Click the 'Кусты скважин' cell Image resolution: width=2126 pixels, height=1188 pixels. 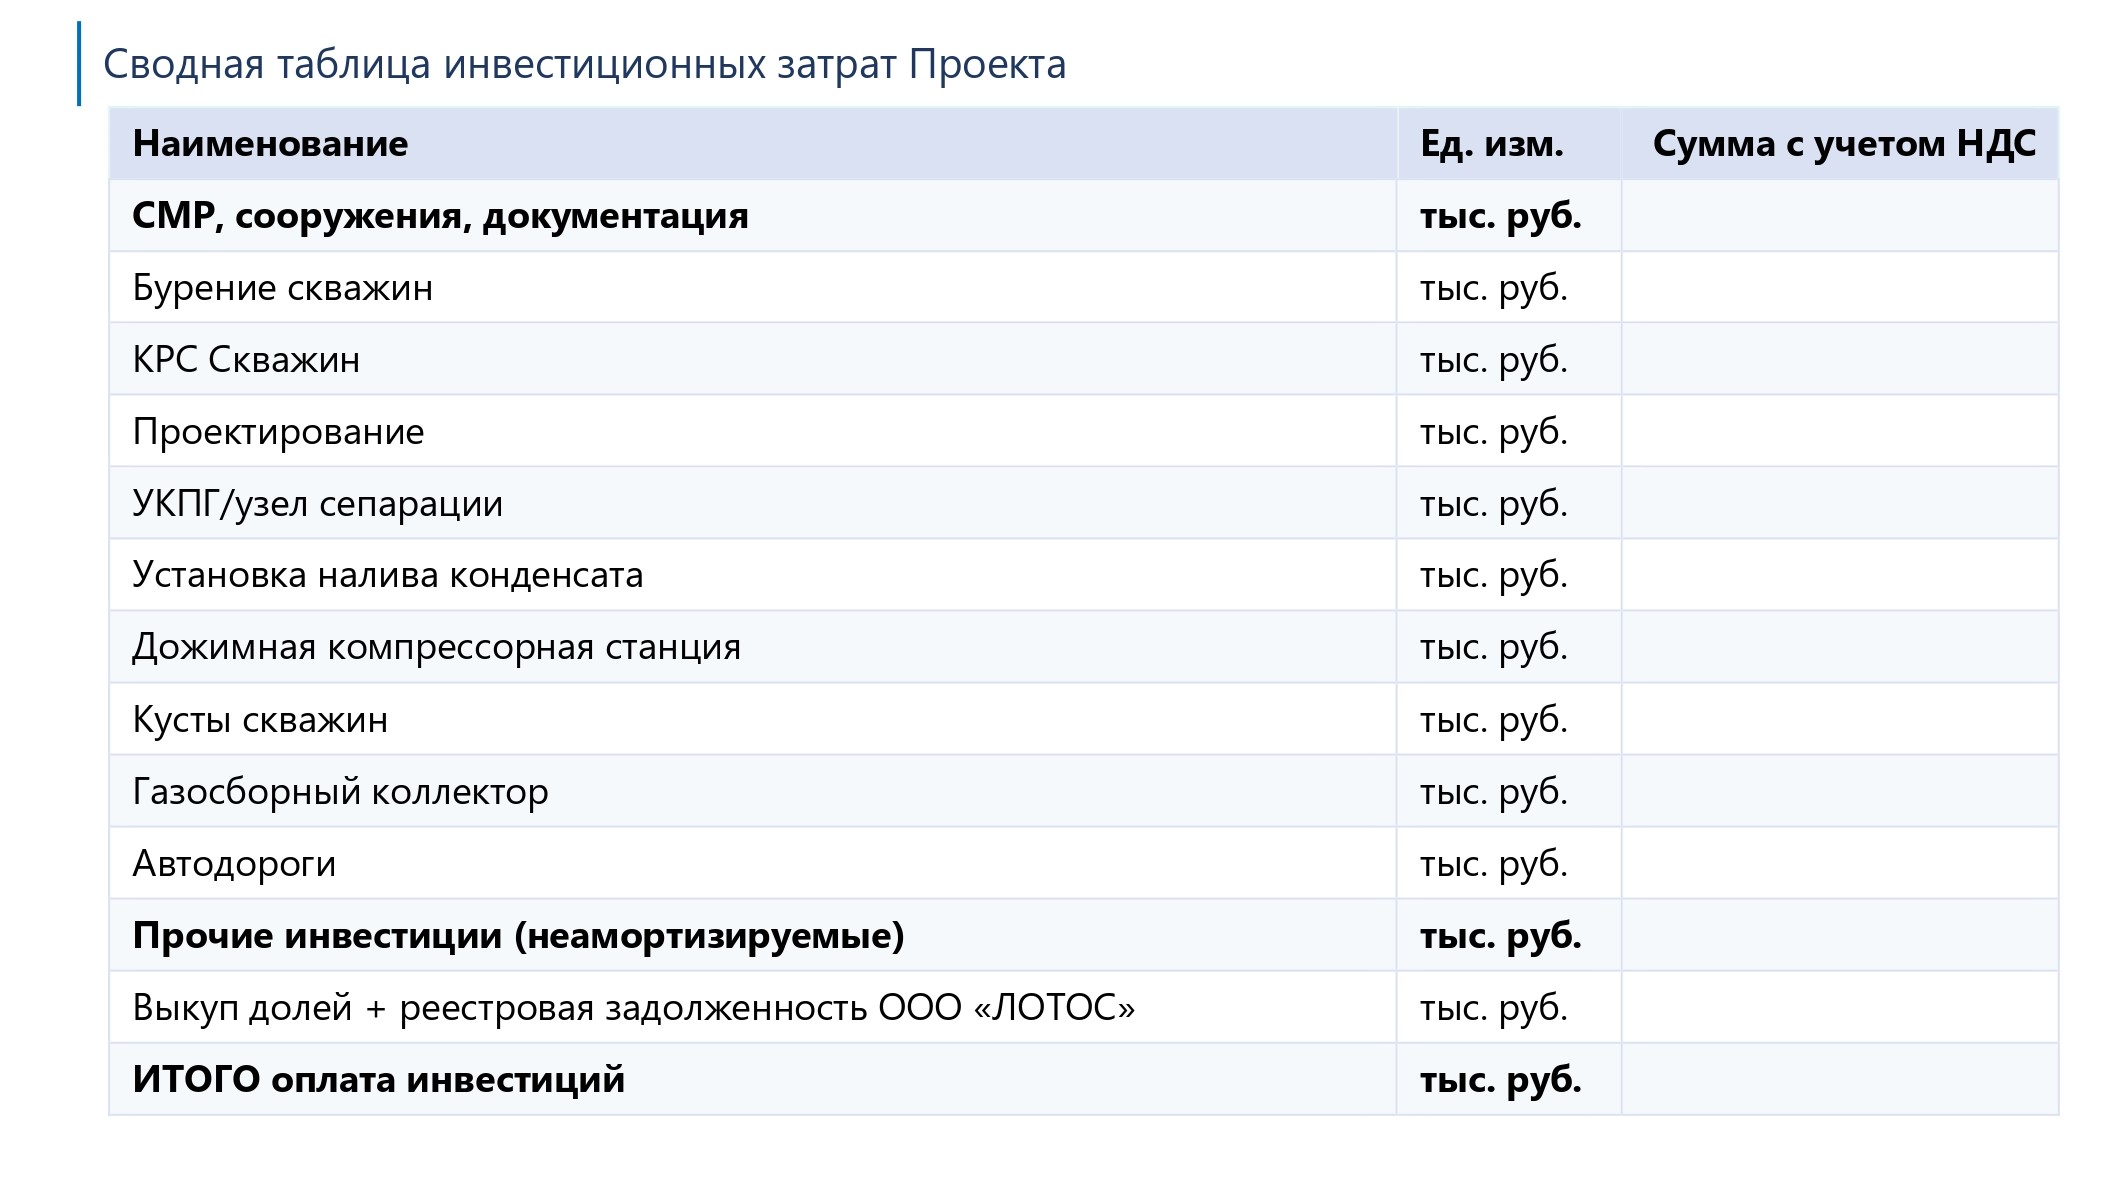[260, 720]
